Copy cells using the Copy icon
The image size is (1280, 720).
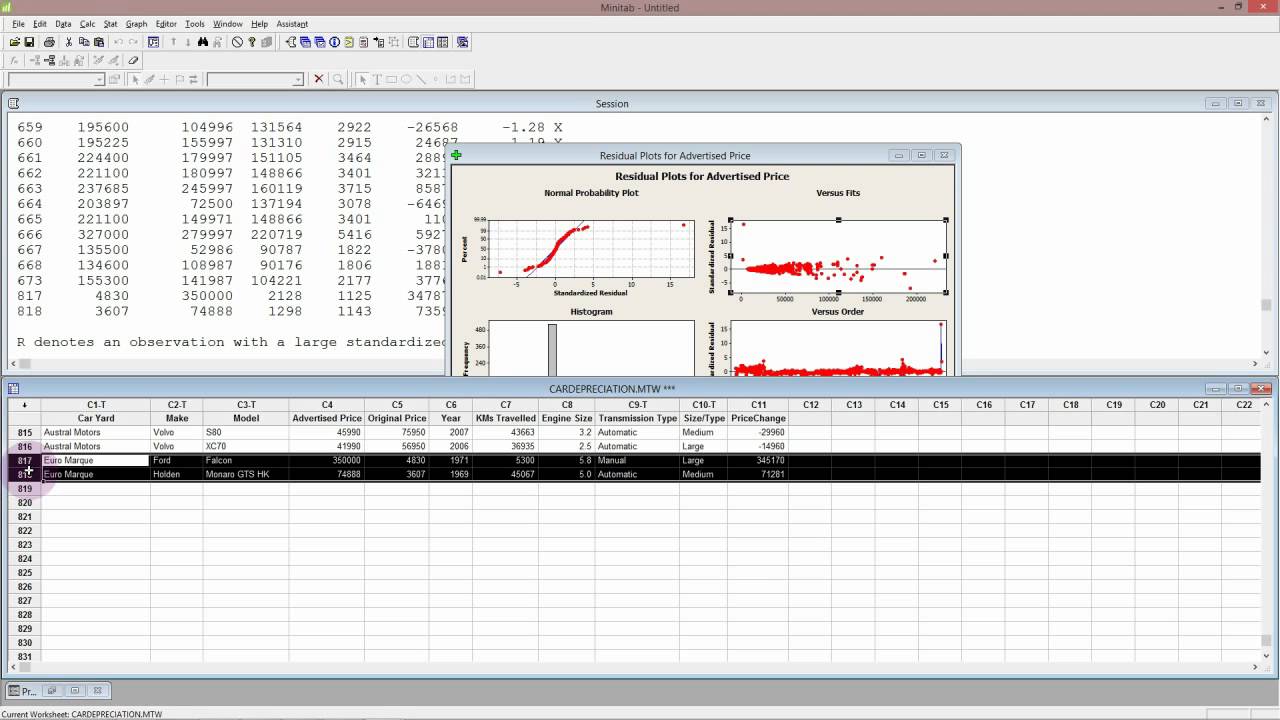pos(84,42)
